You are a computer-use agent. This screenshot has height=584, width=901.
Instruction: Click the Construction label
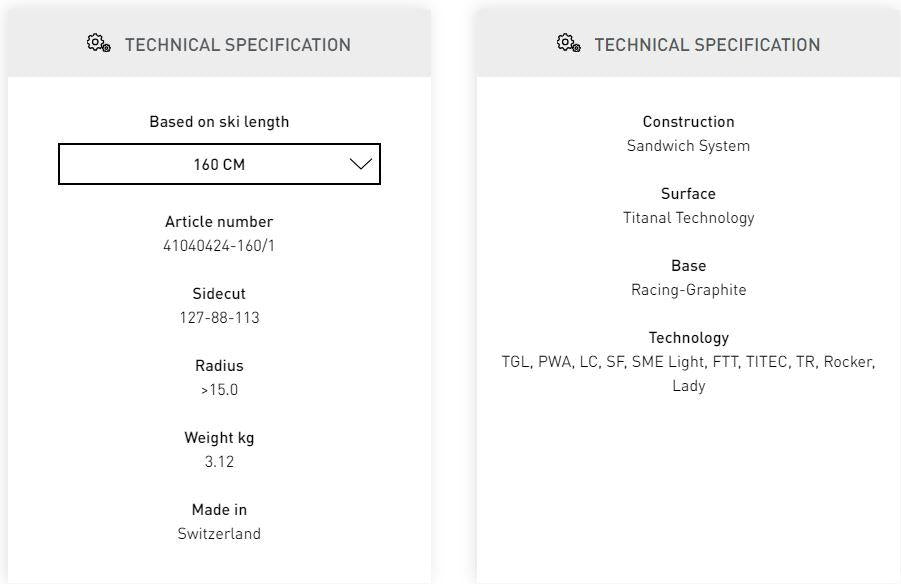(x=688, y=122)
